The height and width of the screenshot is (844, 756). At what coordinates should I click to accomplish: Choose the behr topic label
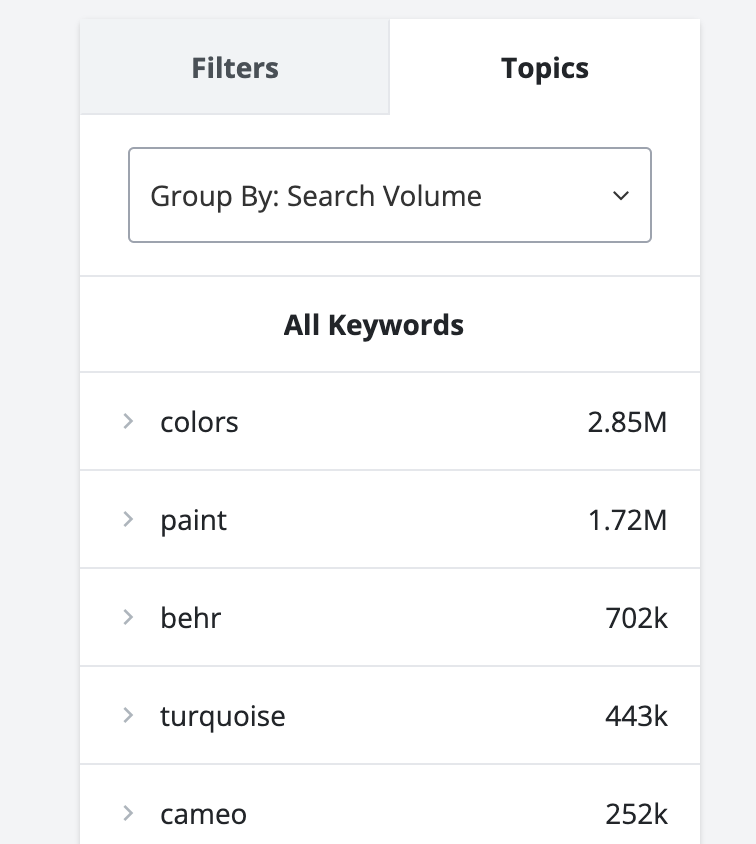[190, 618]
